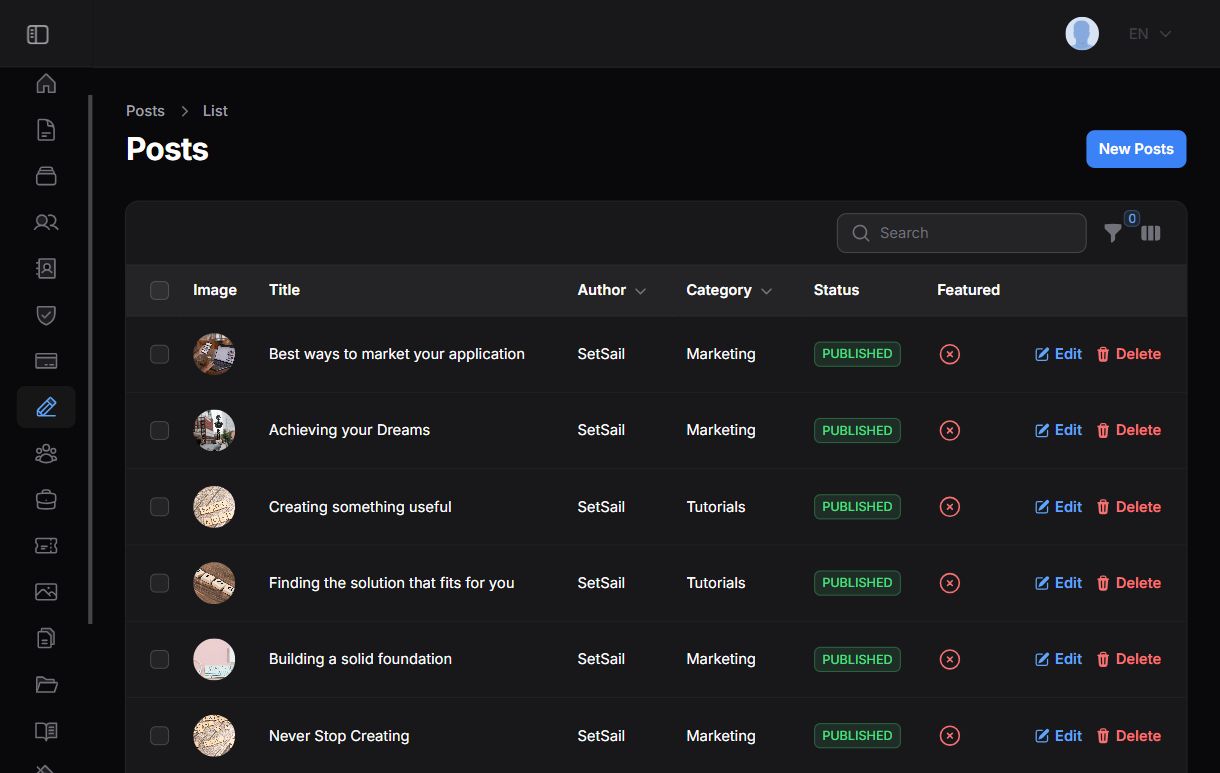The image size is (1220, 773).
Task: Tick checkbox for Never Stop Creating row
Action: click(x=159, y=736)
